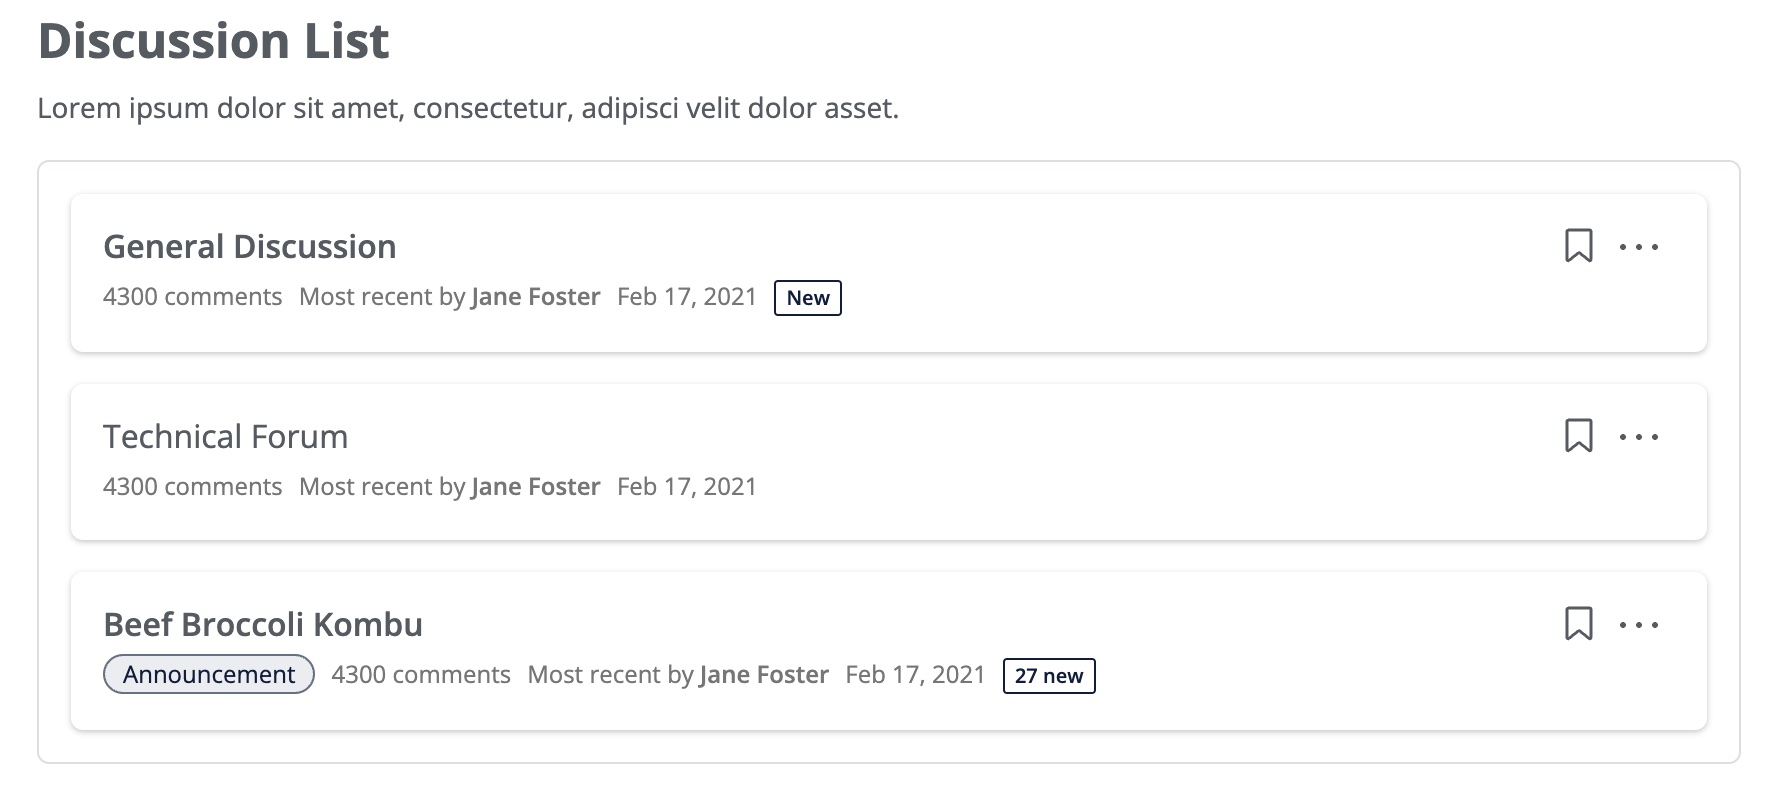This screenshot has width=1774, height=792.
Task: Bookmark the General Discussion thread
Action: 1578,245
